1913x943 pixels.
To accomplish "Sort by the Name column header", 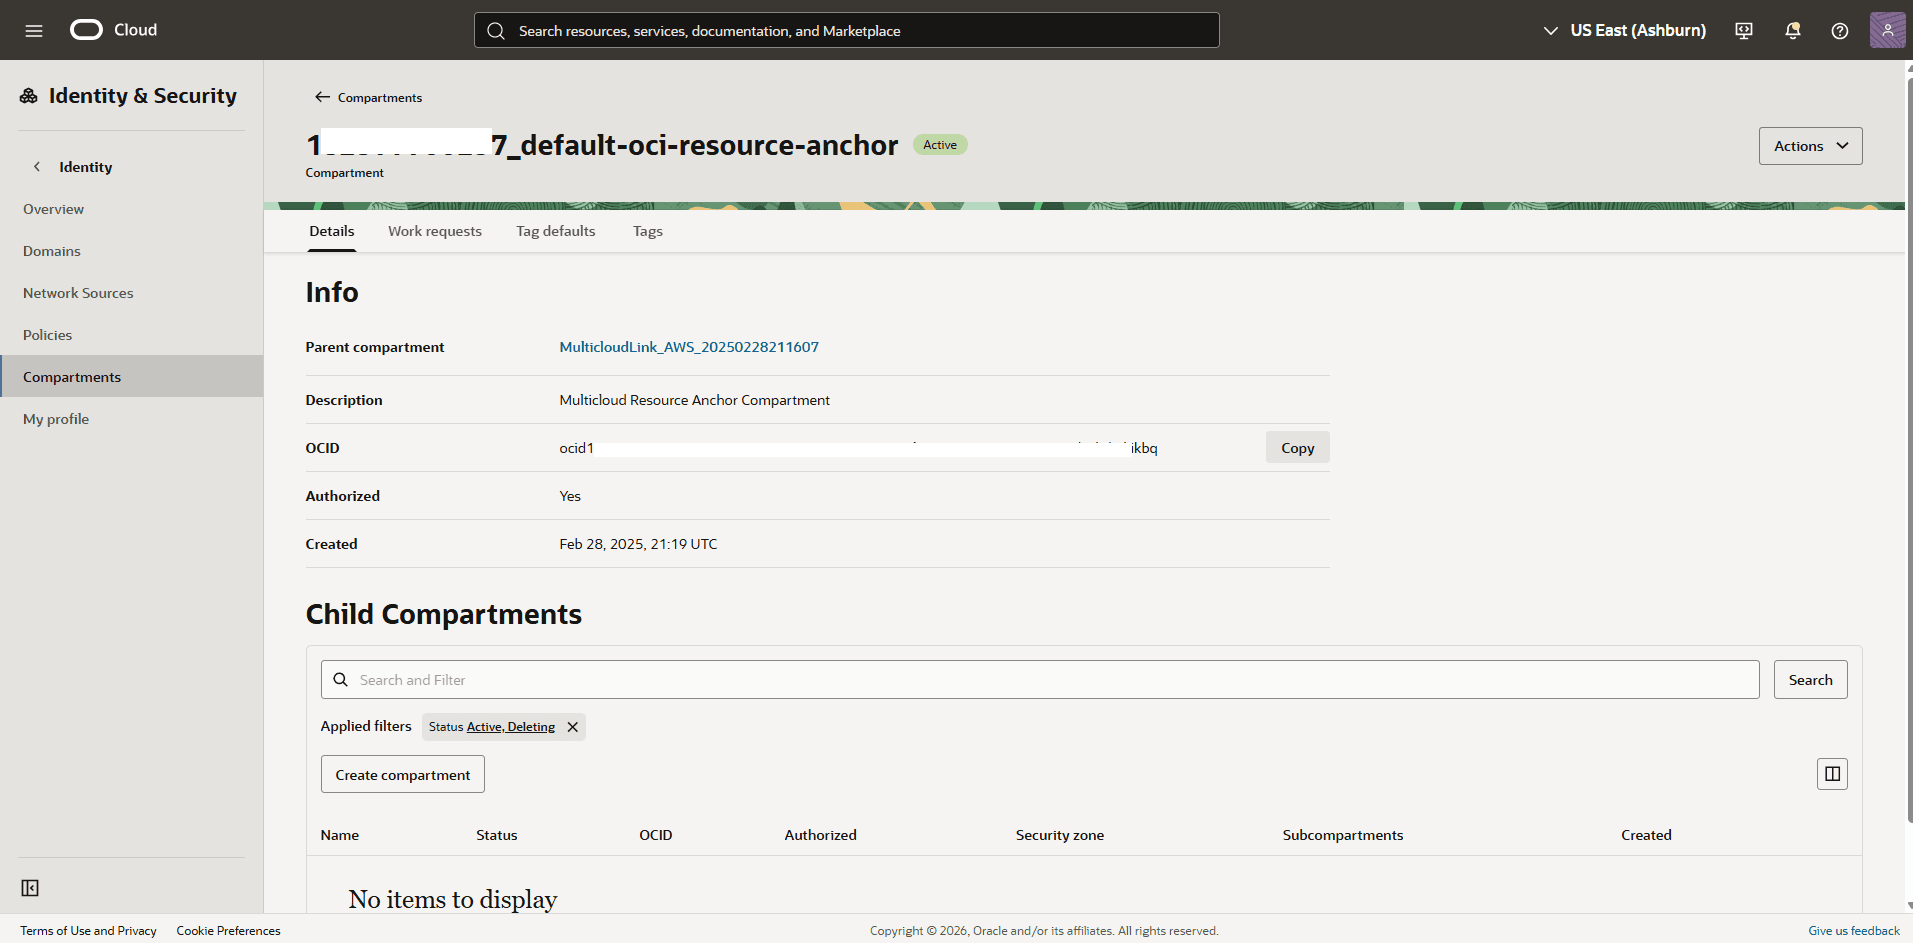I will click(340, 835).
